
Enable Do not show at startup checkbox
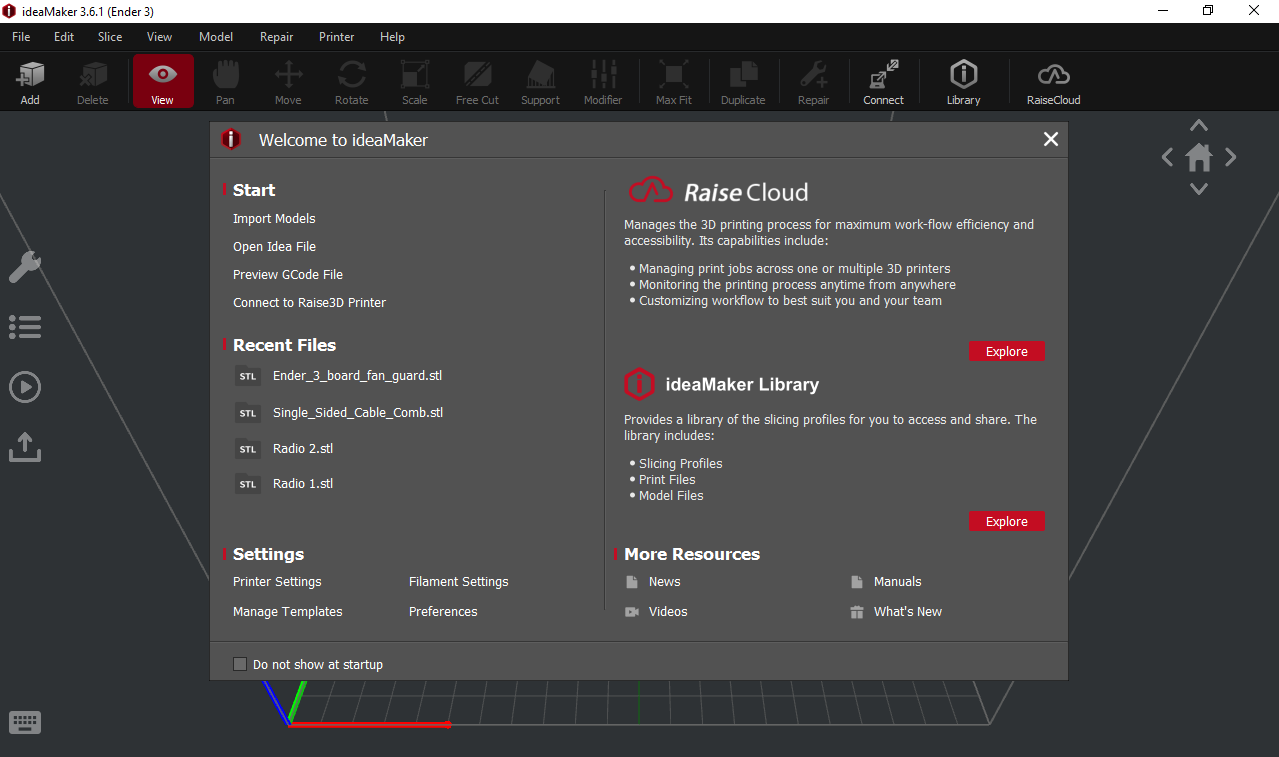240,664
